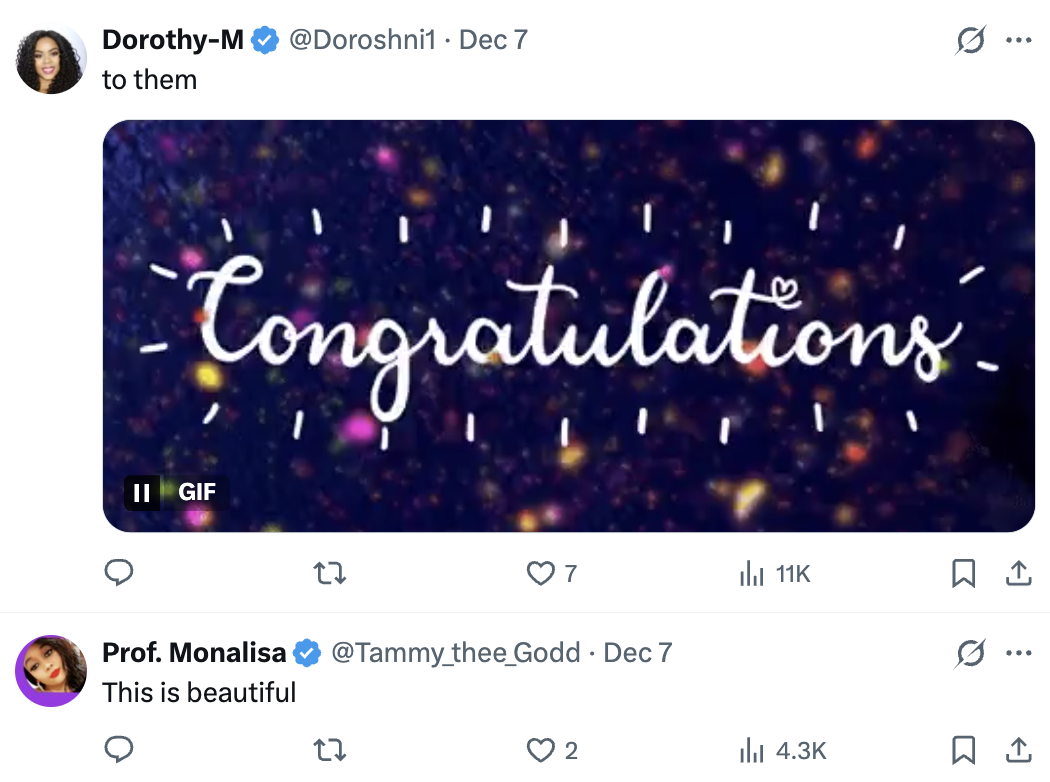Pause the Congratulations GIF

(142, 492)
